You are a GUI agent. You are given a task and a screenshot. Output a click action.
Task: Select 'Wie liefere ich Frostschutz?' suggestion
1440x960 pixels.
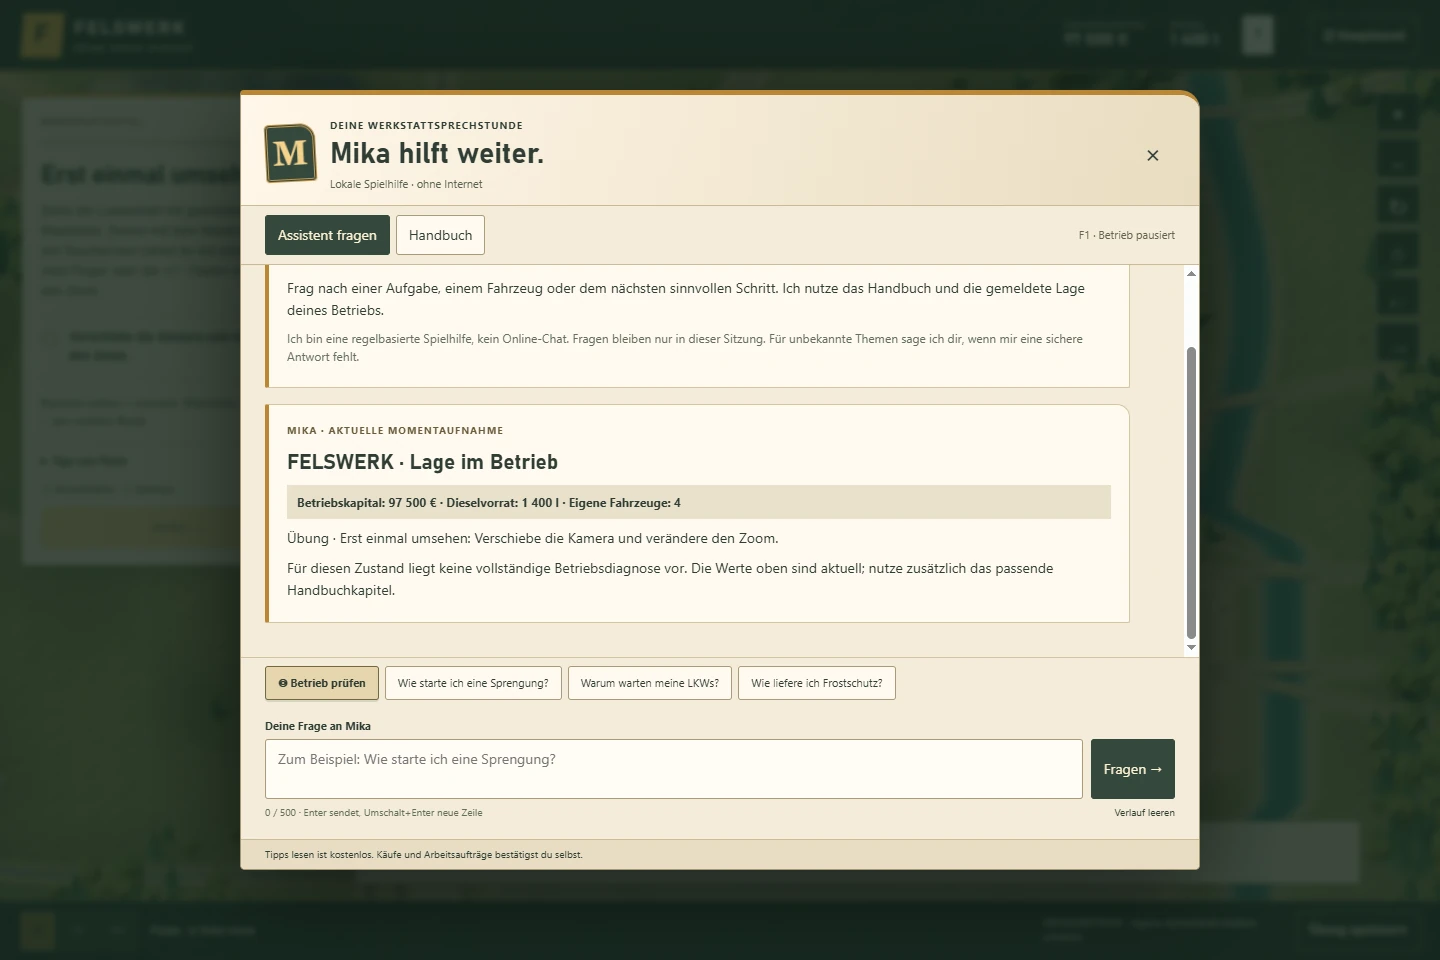tap(817, 683)
